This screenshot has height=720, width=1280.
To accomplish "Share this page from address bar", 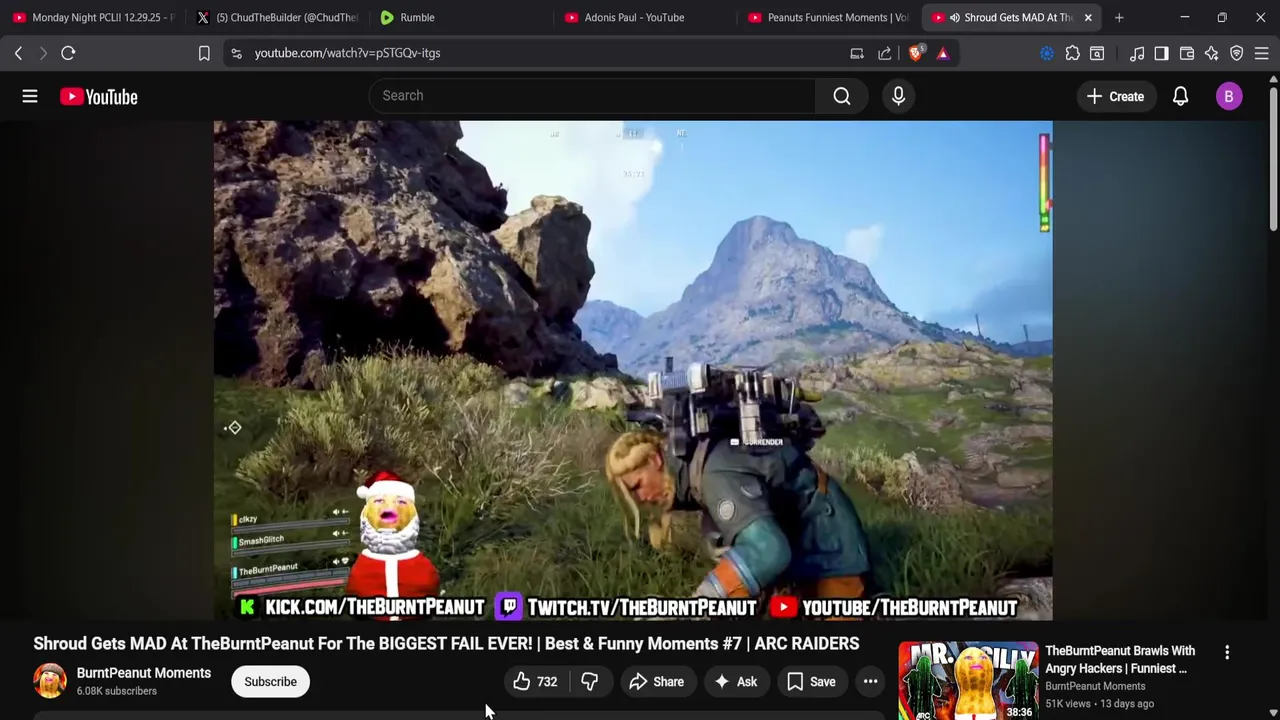I will pos(885,53).
